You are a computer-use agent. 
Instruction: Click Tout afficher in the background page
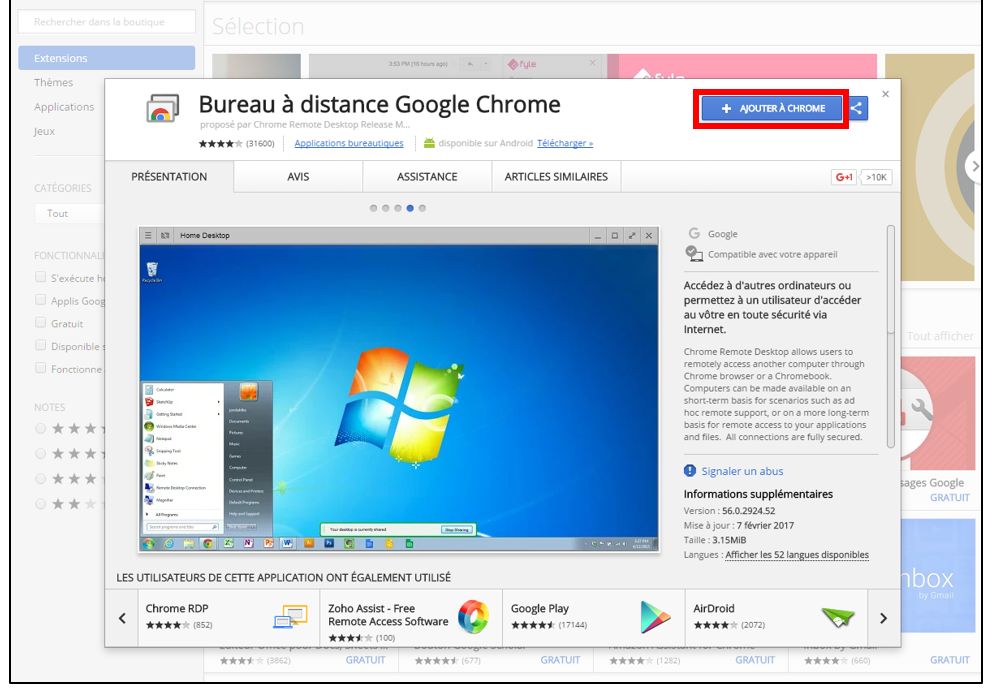pyautogui.click(x=940, y=336)
